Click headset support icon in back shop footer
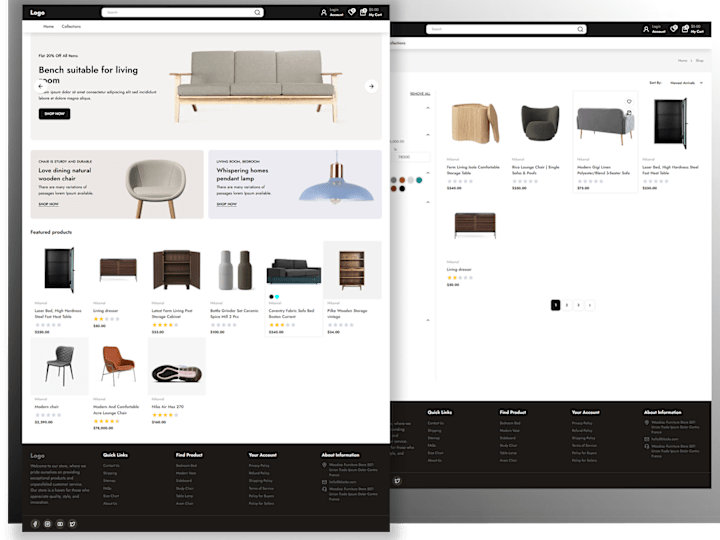720x540 pixels. click(x=647, y=446)
